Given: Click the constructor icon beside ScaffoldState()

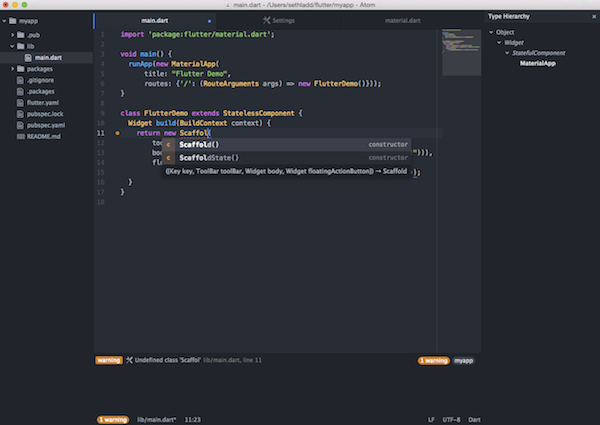Looking at the screenshot, I should click(168, 158).
